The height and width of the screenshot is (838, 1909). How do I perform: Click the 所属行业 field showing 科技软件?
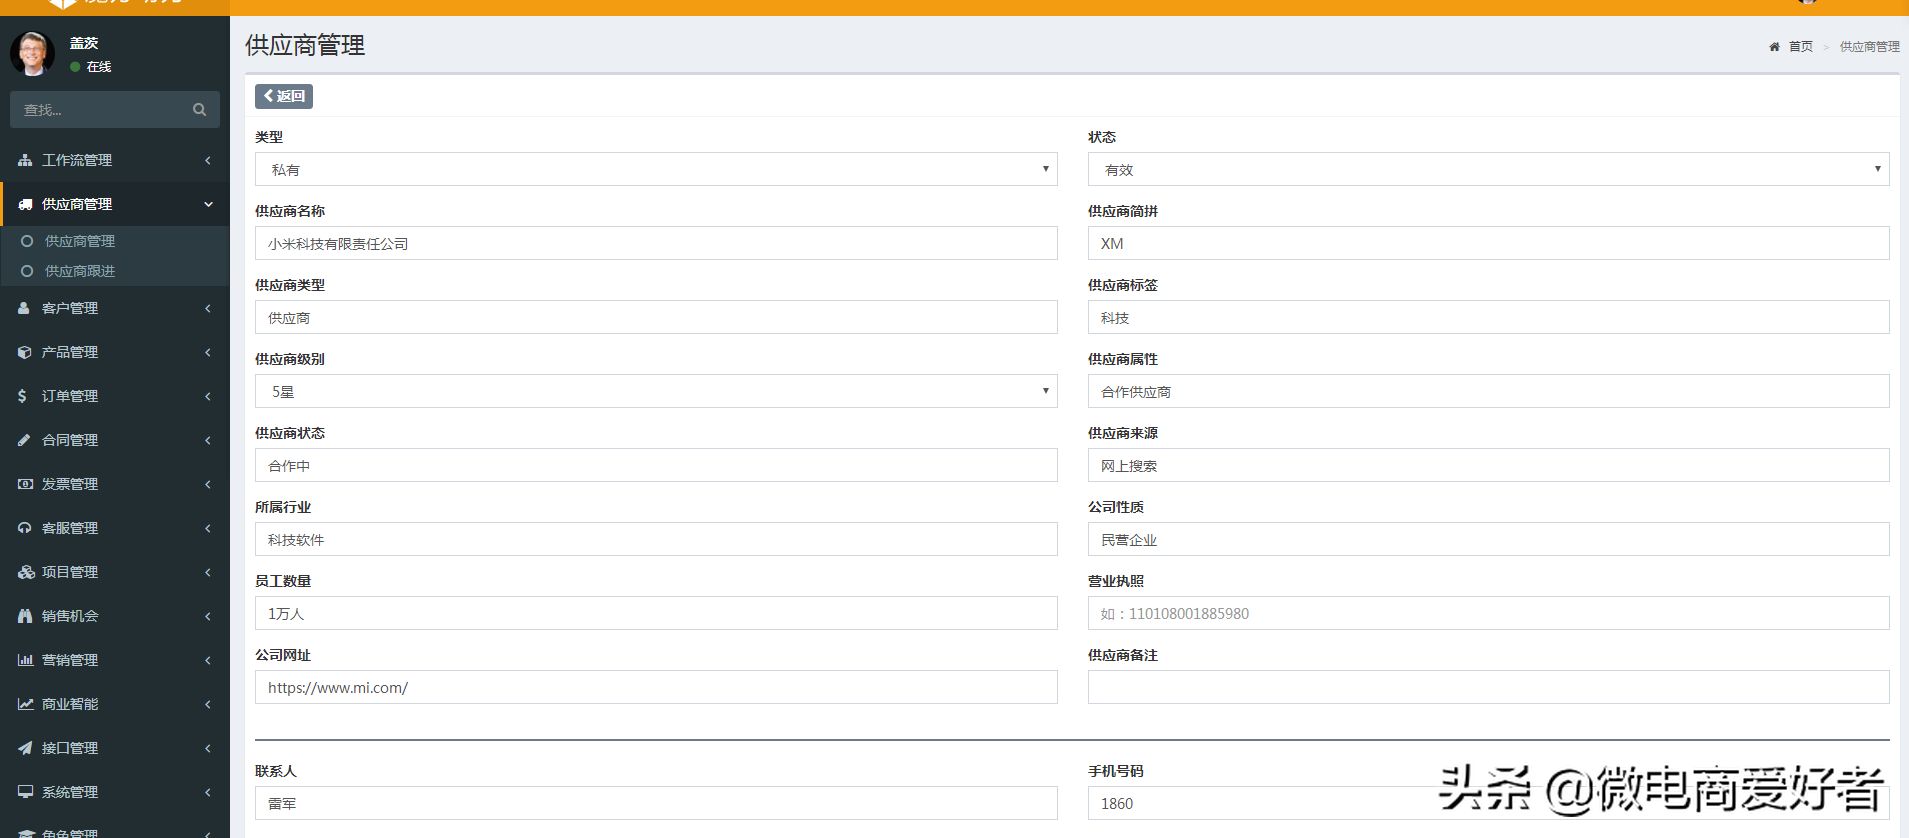coord(656,539)
